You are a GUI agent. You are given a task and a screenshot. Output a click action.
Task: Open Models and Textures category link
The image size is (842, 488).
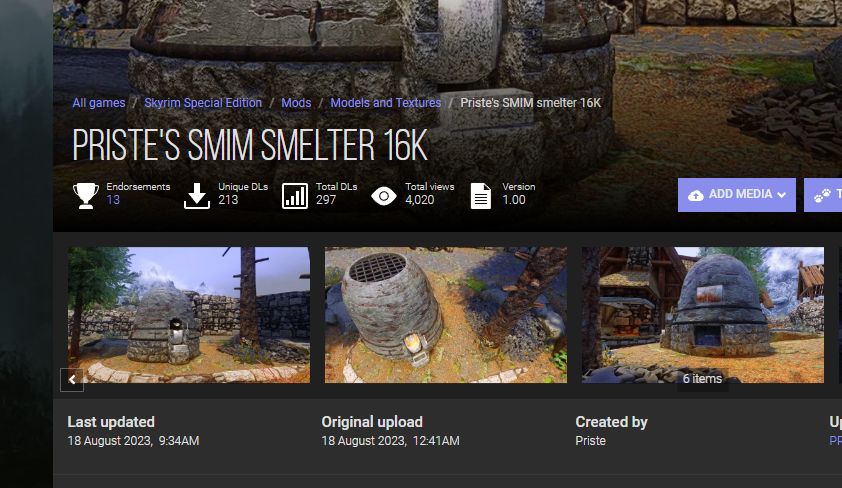coord(386,103)
